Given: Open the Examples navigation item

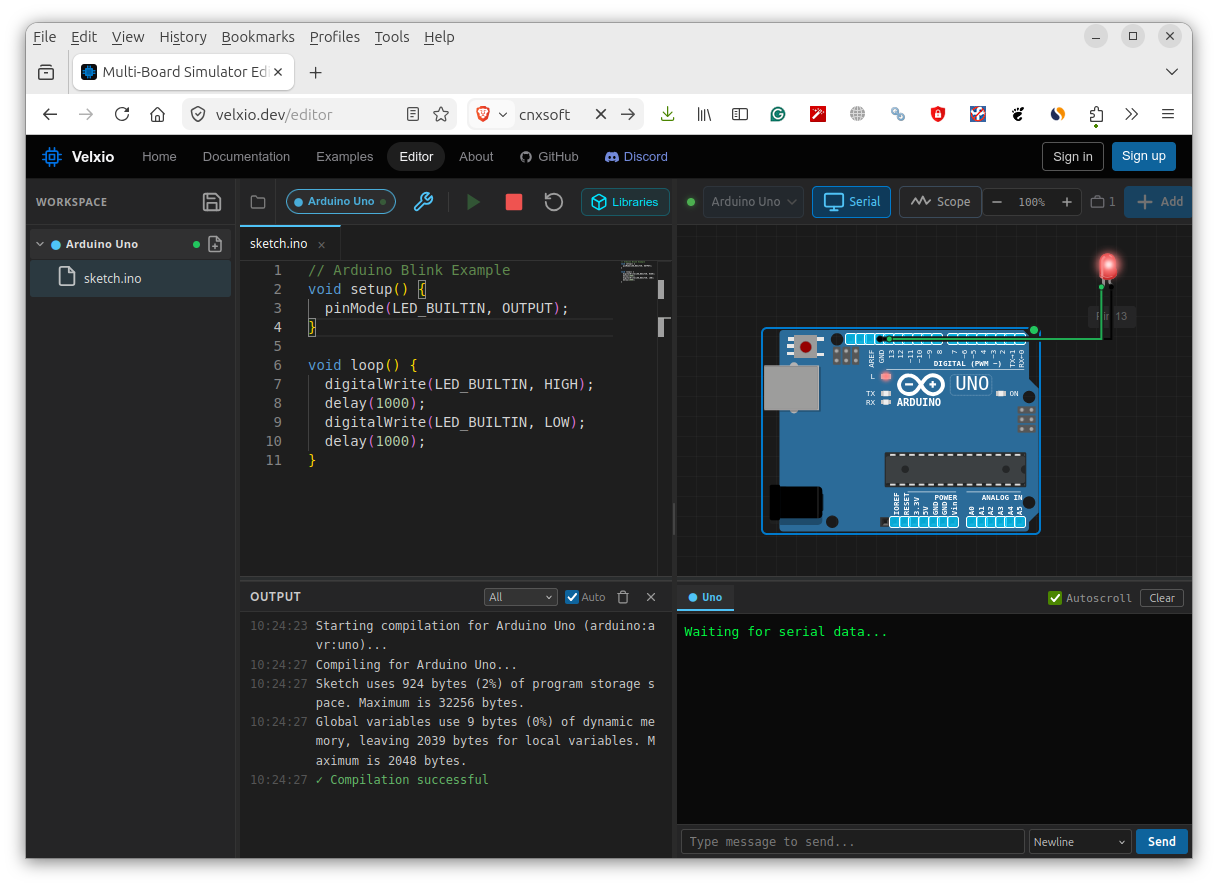Looking at the screenshot, I should 344,157.
